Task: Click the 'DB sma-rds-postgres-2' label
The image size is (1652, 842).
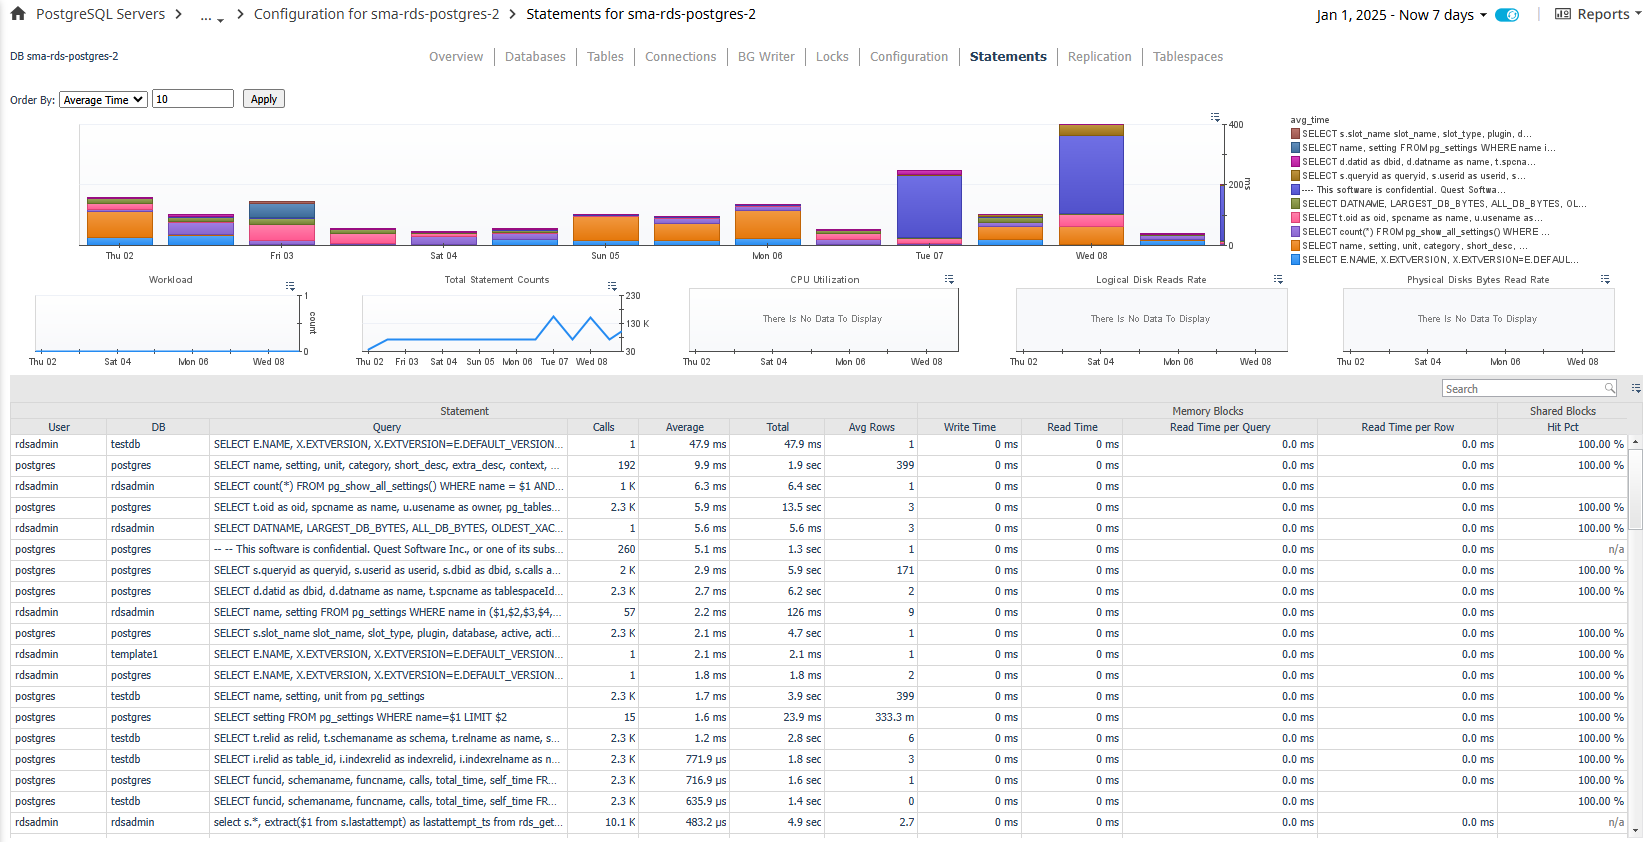Action: click(x=64, y=57)
